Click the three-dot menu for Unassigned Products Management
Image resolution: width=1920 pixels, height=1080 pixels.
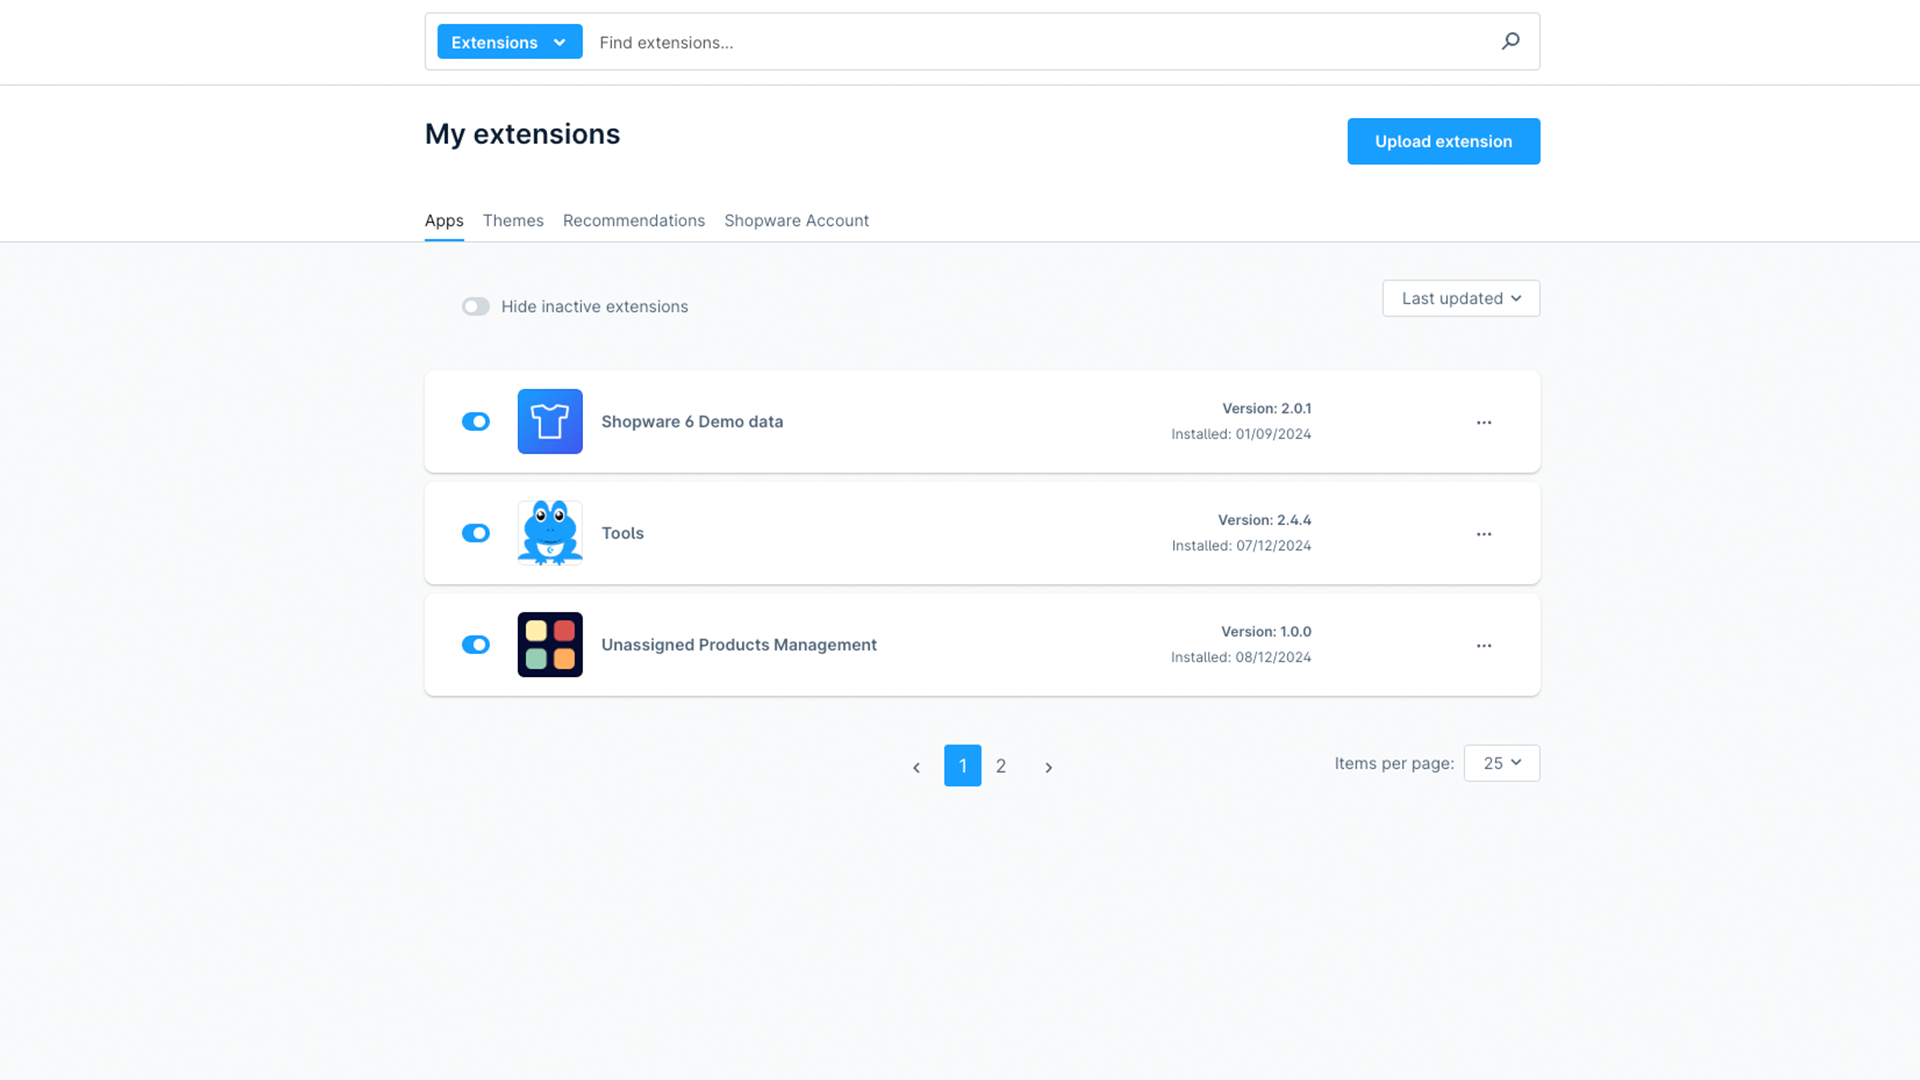tap(1484, 644)
